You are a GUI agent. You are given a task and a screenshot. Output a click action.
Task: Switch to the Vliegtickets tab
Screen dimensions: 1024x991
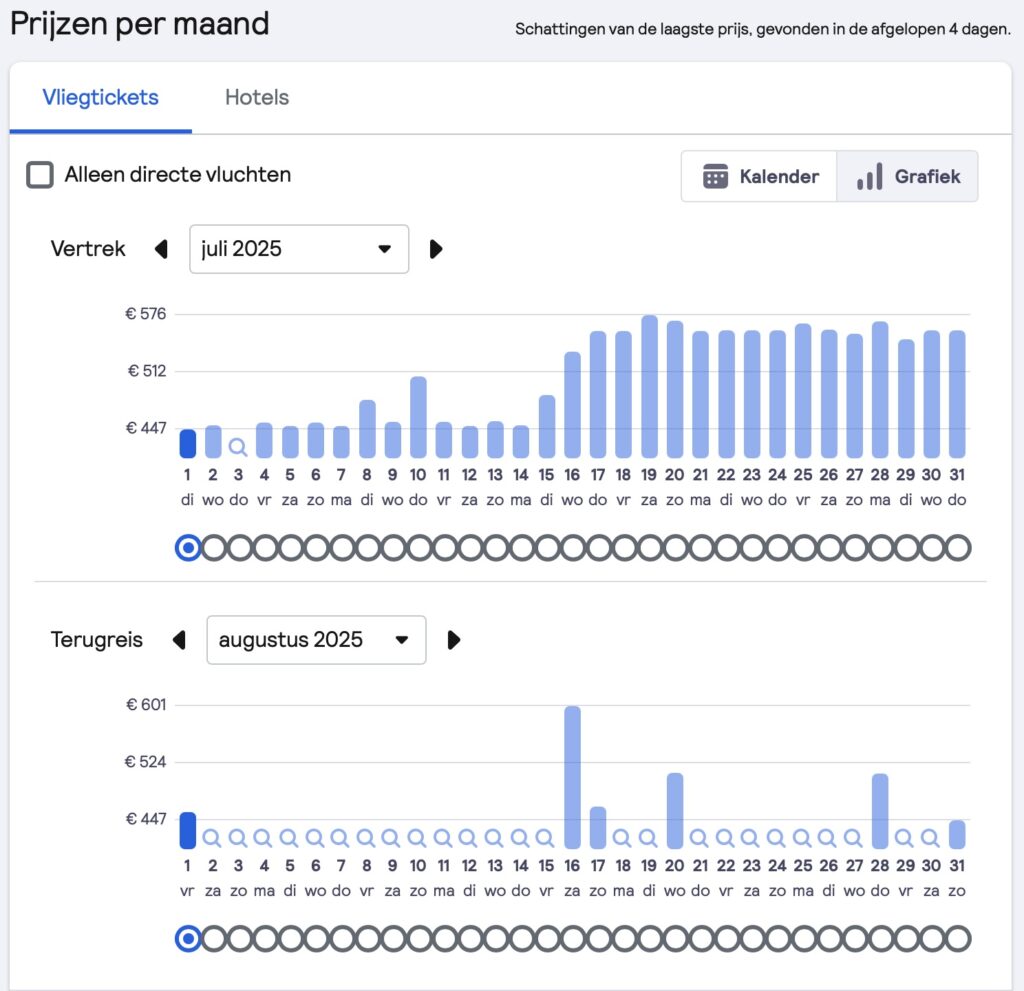[101, 97]
